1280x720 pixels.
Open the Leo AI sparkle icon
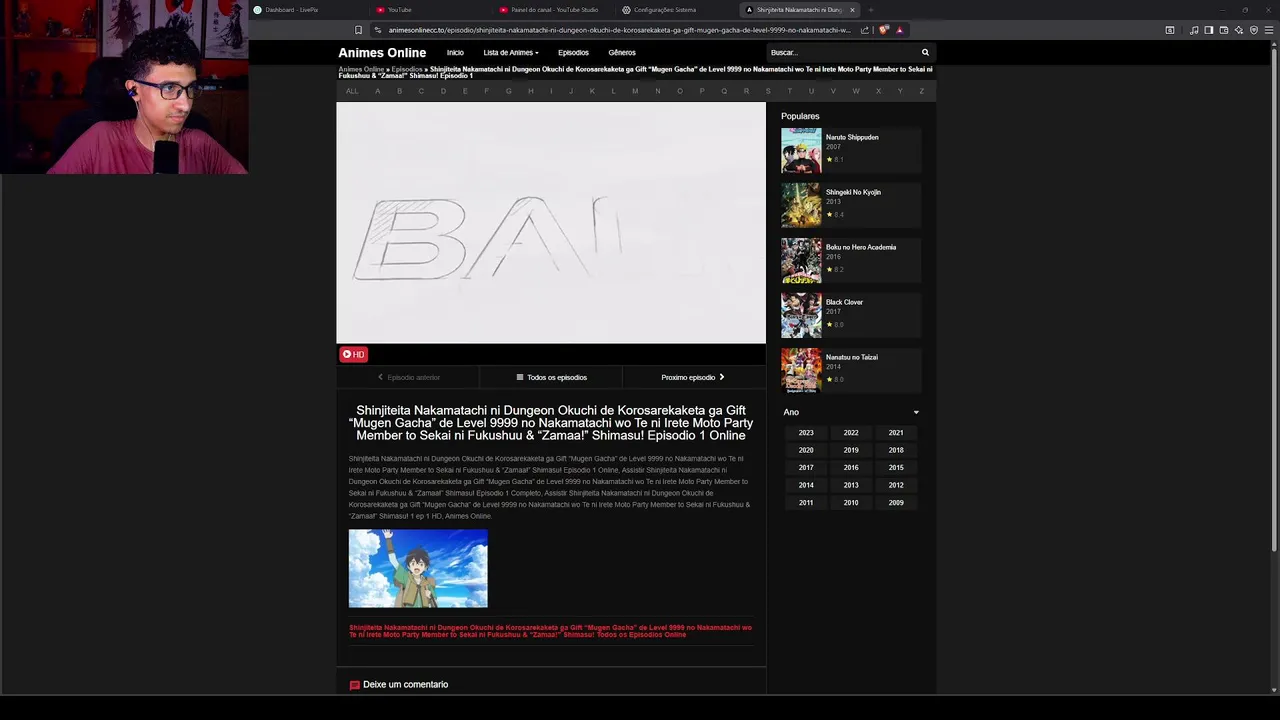pos(1239,30)
